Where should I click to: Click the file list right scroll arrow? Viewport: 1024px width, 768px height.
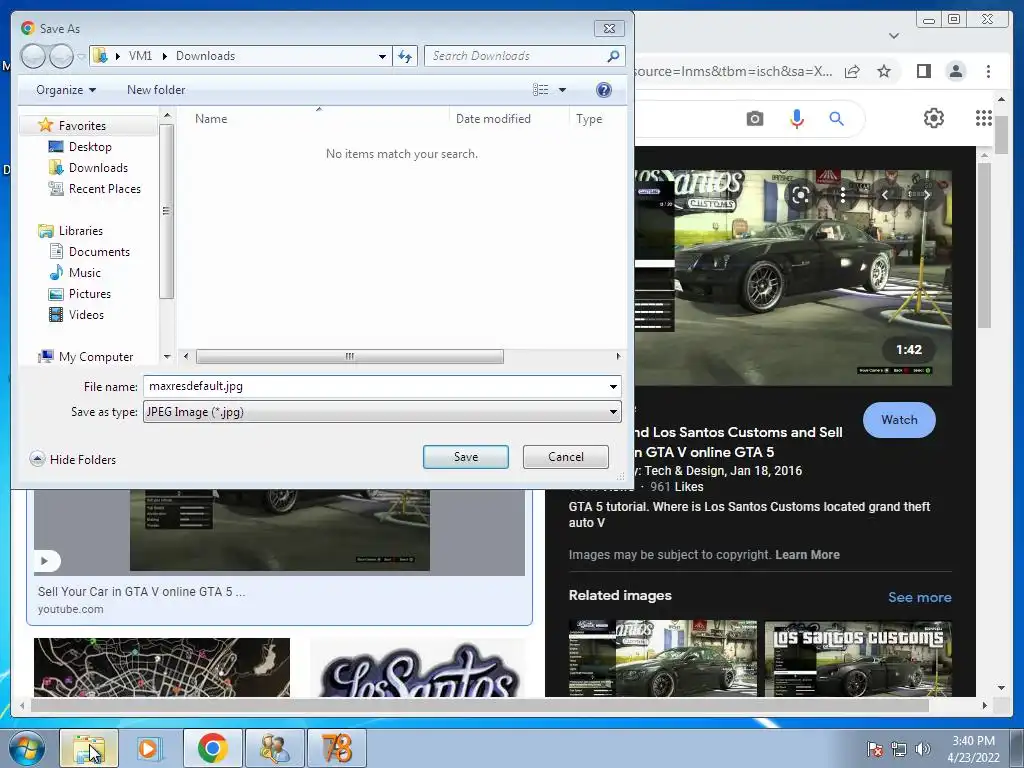(618, 357)
